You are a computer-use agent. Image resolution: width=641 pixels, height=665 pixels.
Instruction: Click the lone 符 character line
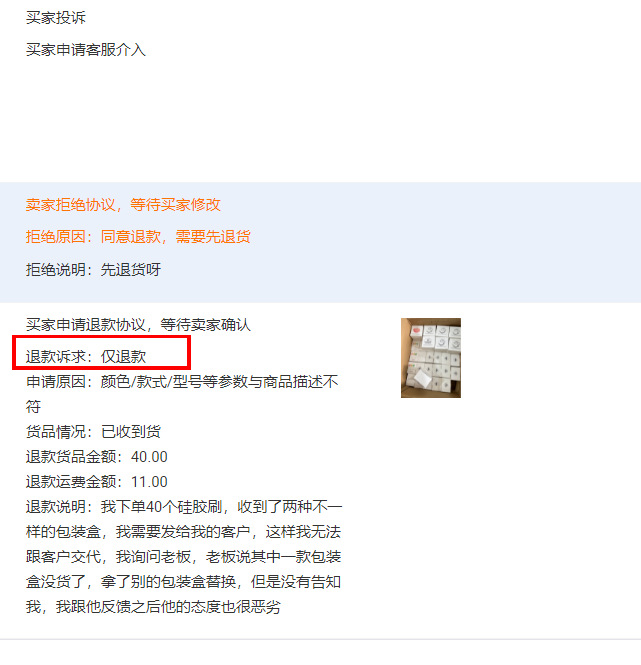pyautogui.click(x=34, y=407)
